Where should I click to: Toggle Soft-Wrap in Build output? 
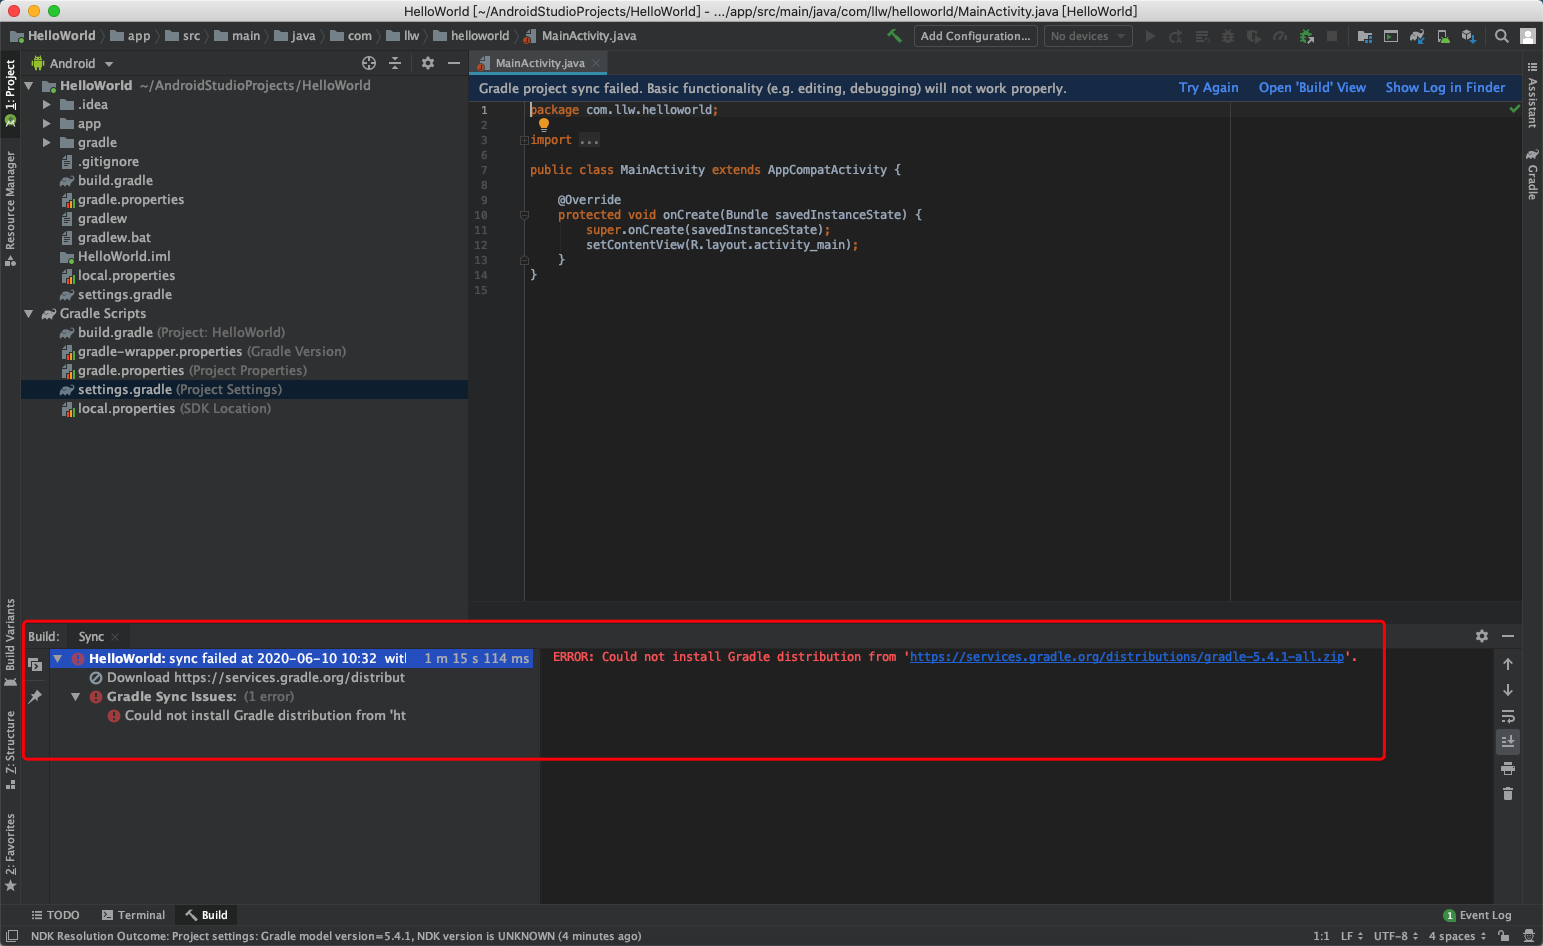(1508, 716)
